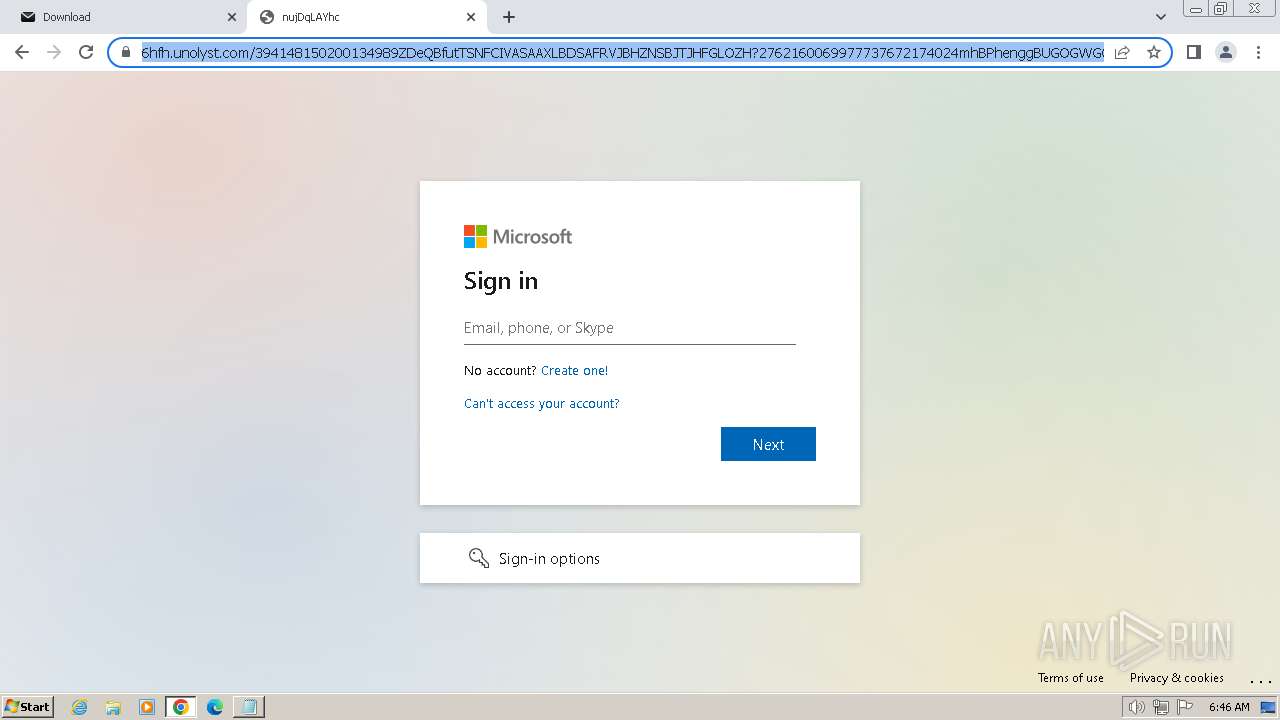Click the volume speaker tray icon
This screenshot has width=1280, height=720.
coord(1136,707)
